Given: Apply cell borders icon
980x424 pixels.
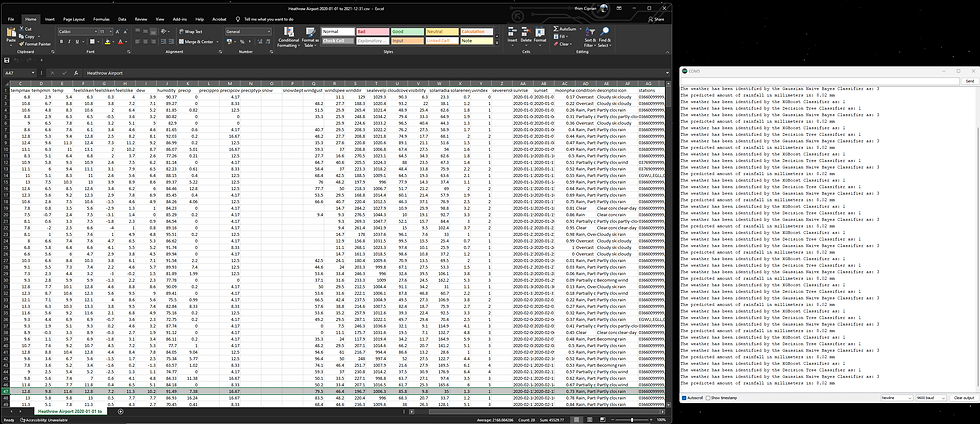Looking at the screenshot, I should coord(92,41).
